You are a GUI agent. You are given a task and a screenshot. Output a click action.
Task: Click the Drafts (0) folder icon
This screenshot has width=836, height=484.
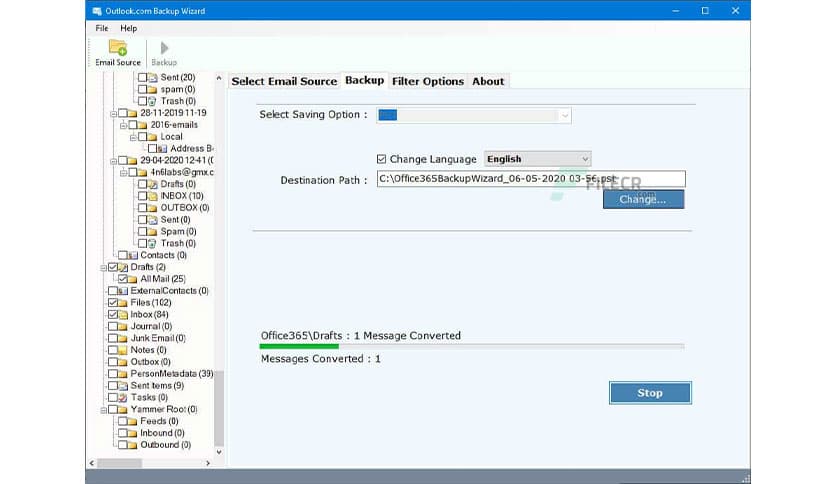(152, 184)
